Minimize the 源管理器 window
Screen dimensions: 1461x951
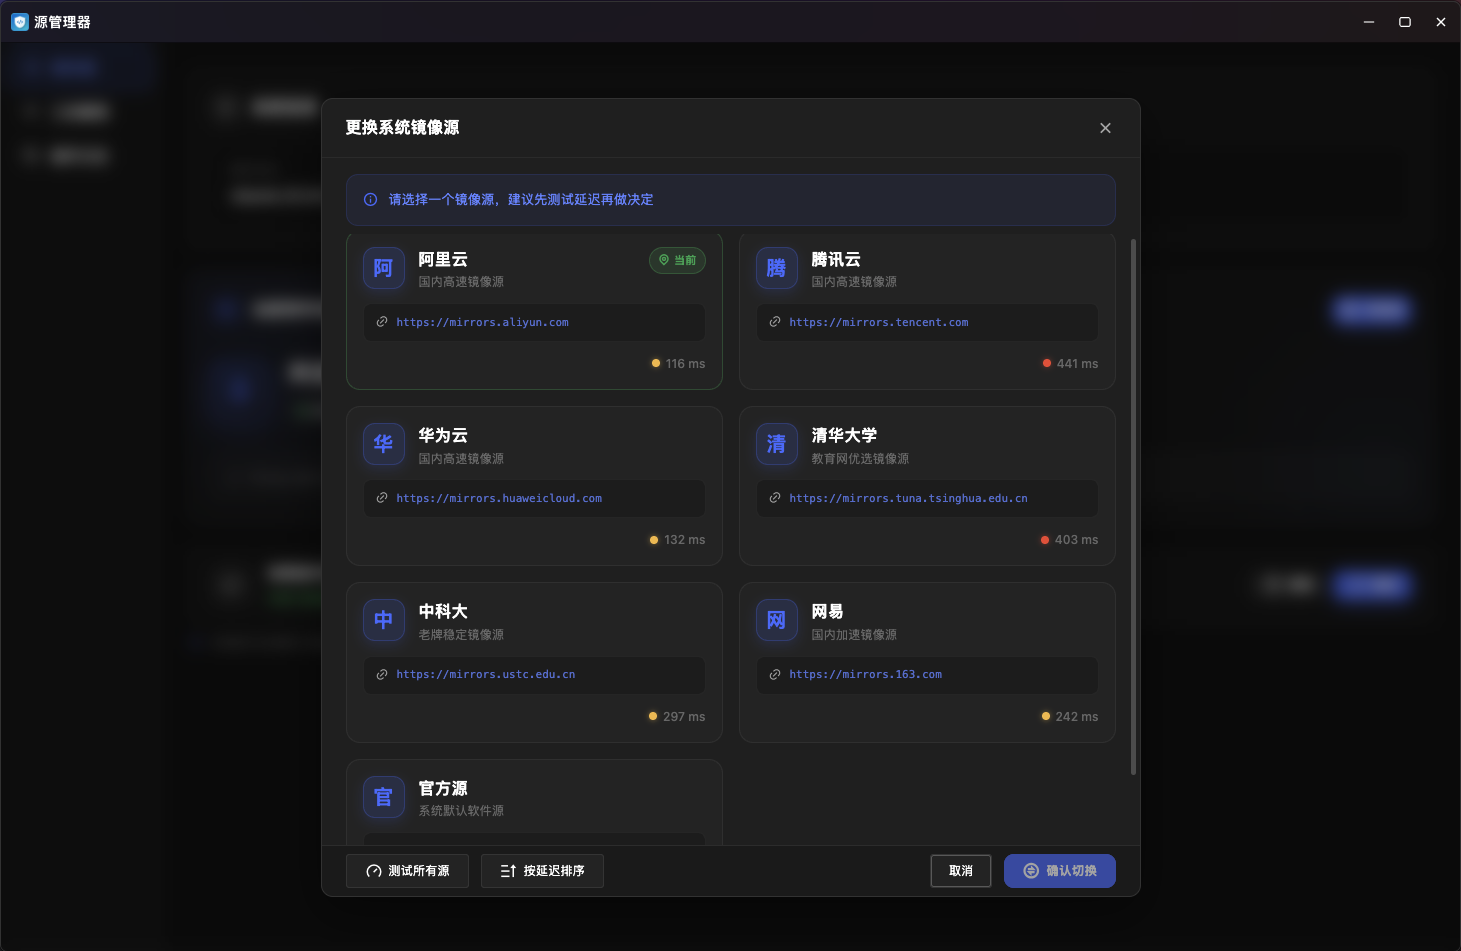click(1369, 22)
